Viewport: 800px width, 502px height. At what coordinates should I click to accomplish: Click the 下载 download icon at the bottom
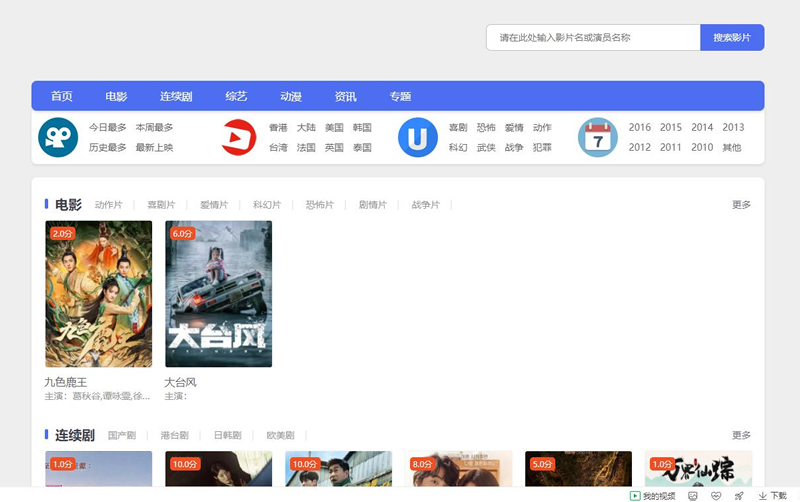[x=773, y=495]
